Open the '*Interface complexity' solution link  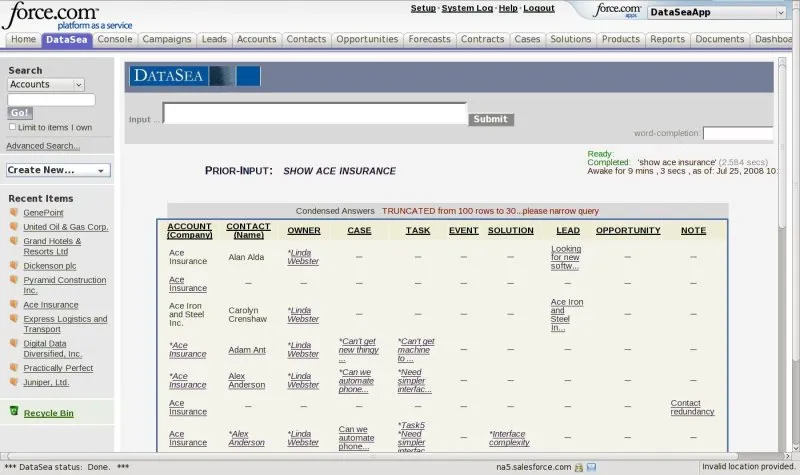click(509, 438)
